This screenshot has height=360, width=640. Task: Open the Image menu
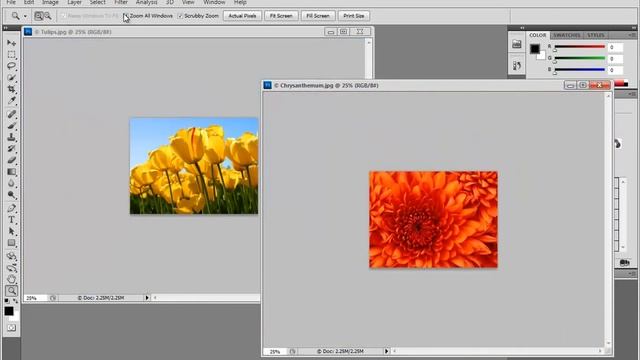(50, 2)
